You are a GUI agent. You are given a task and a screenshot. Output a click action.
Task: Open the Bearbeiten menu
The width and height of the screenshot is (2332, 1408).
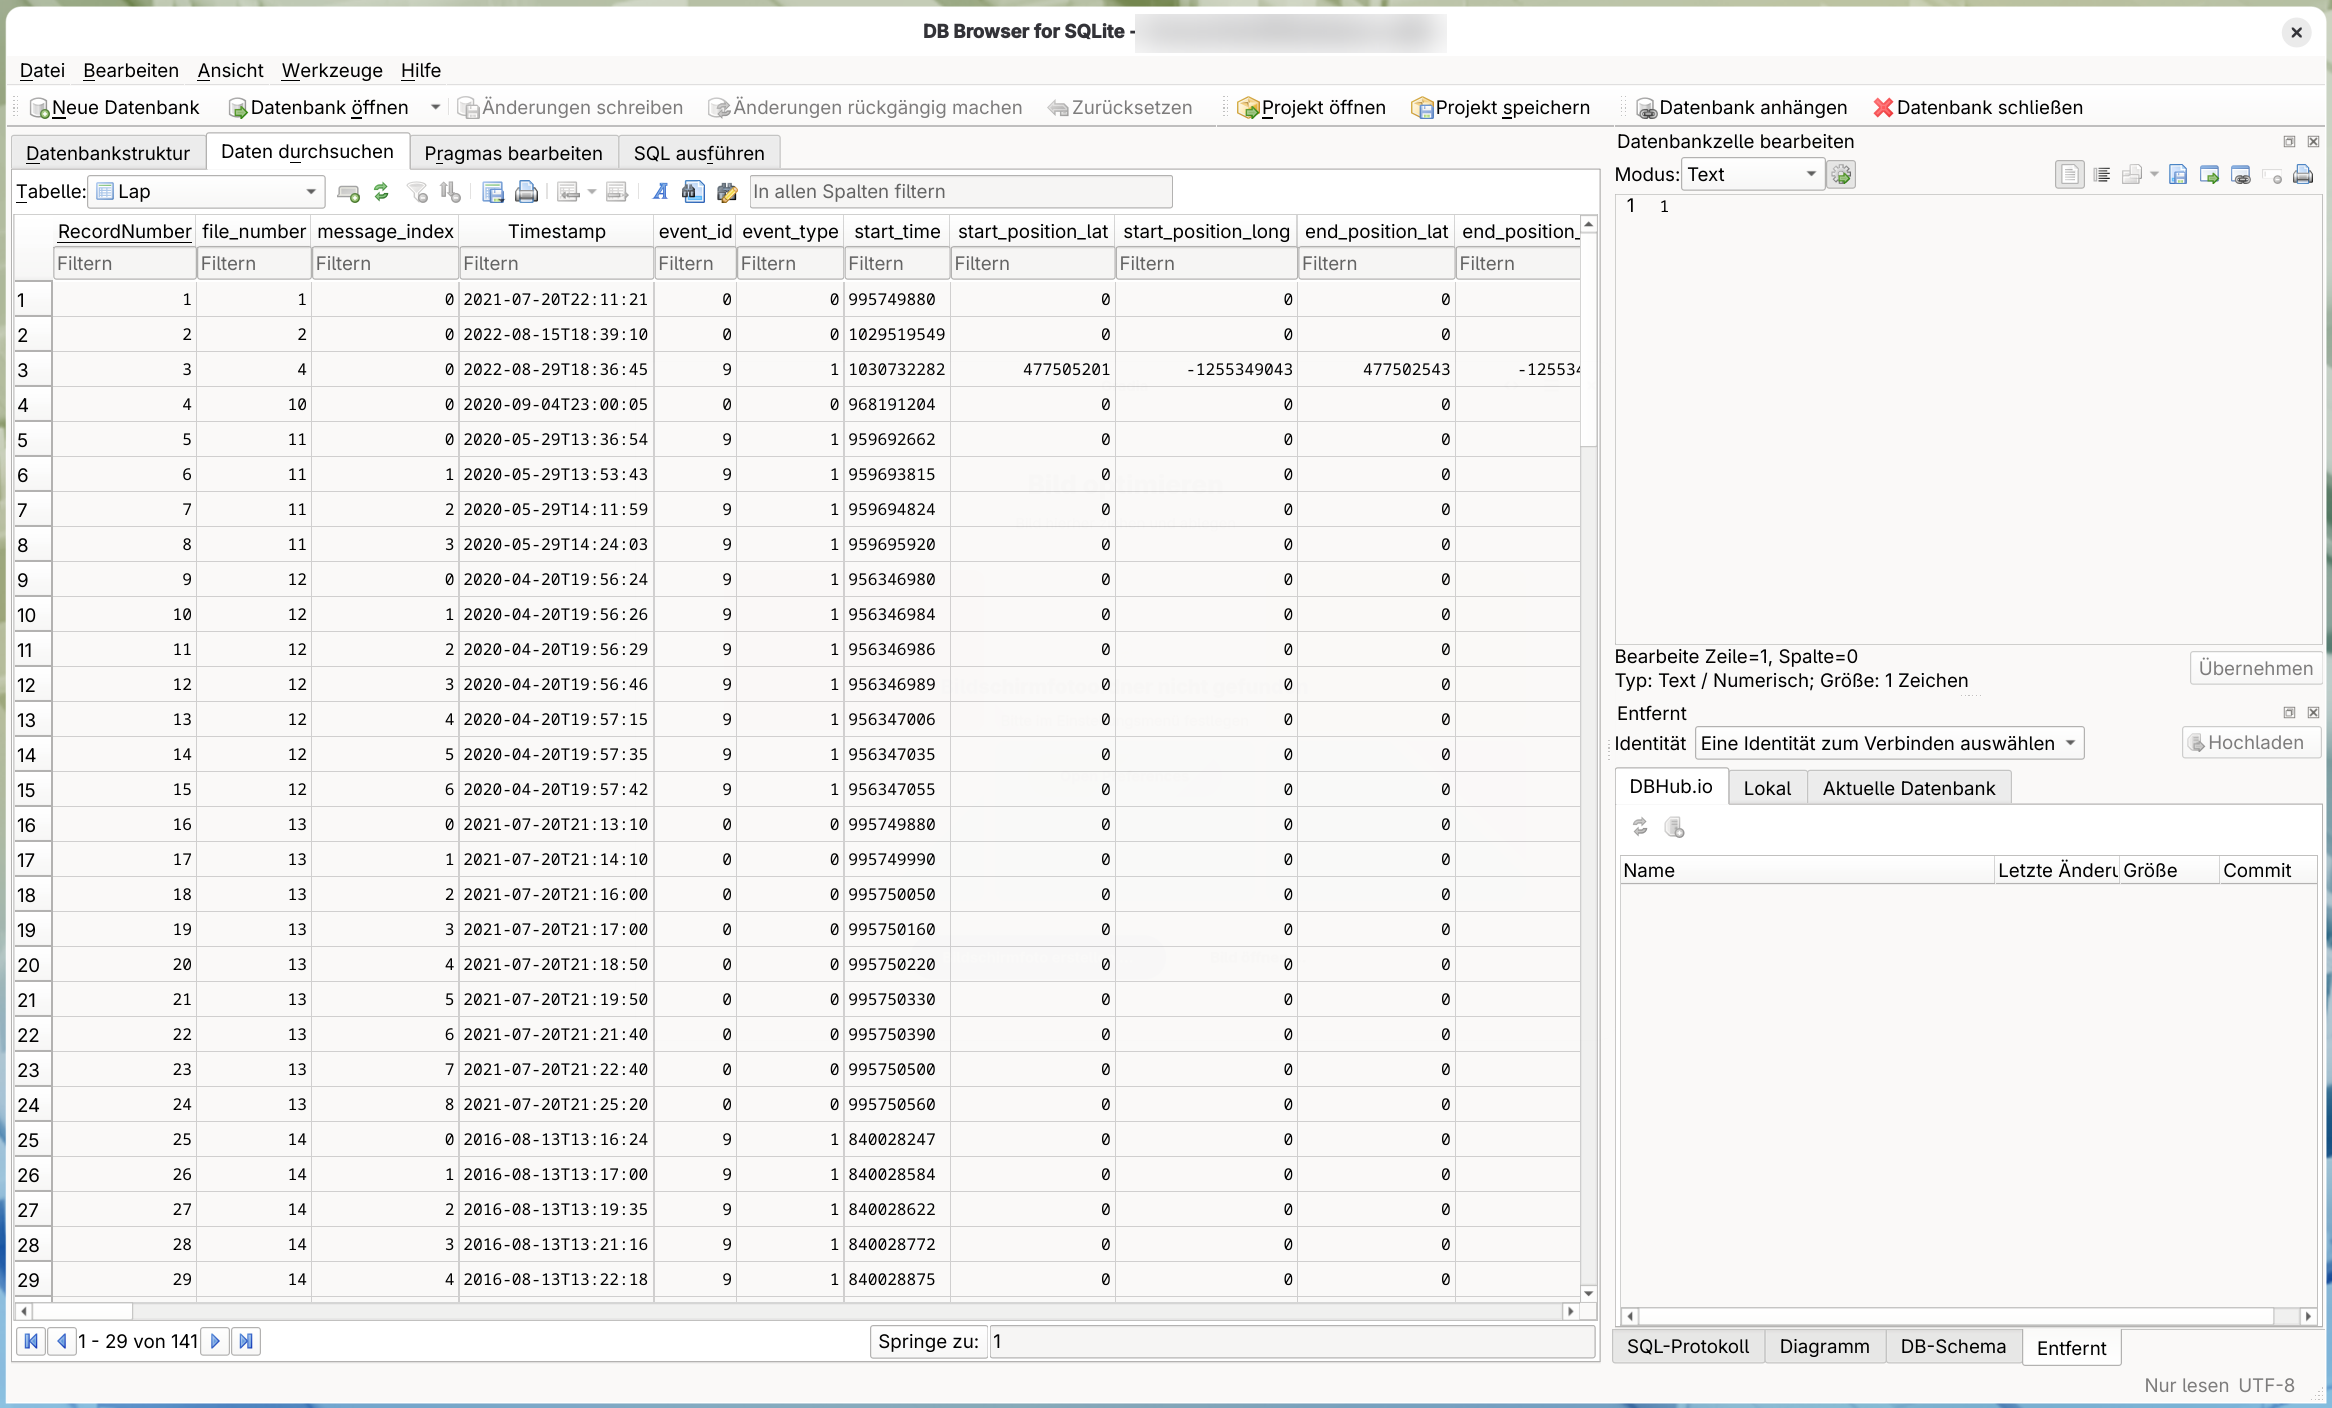pyautogui.click(x=131, y=70)
